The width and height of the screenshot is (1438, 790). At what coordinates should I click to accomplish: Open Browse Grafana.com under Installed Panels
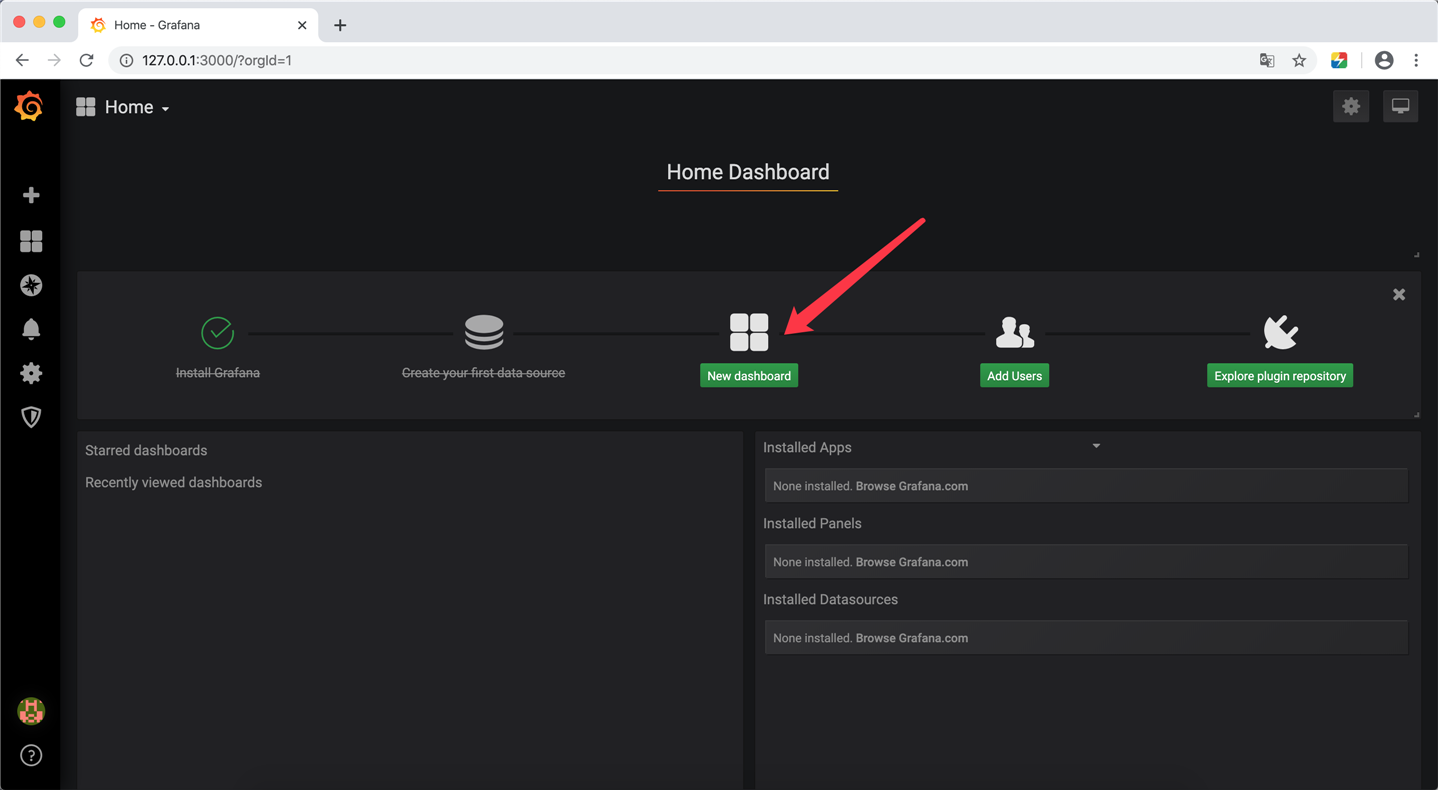pos(912,562)
